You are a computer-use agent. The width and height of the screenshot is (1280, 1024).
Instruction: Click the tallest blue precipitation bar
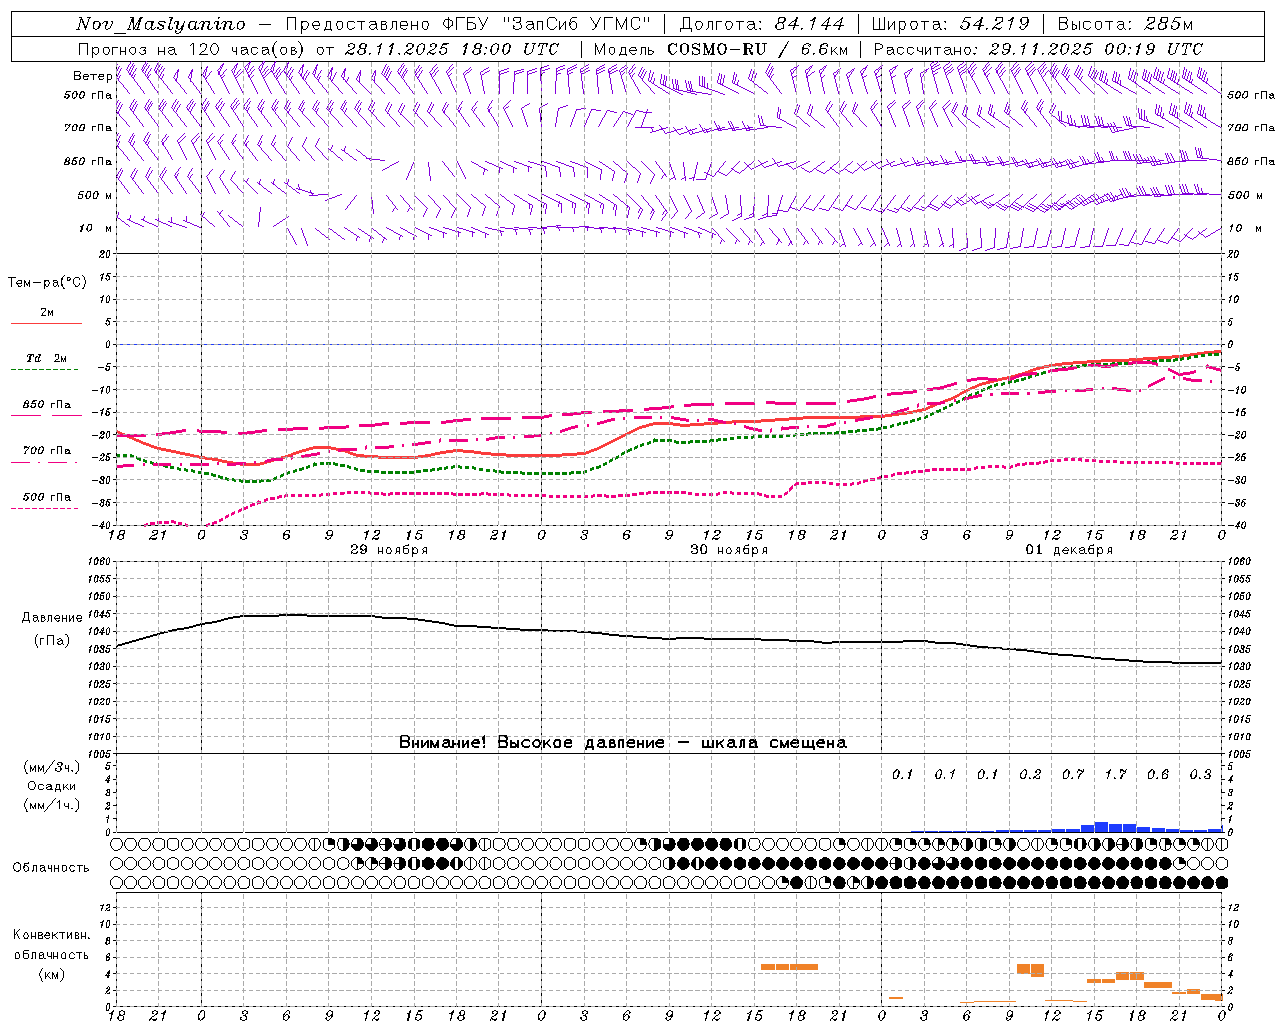pyautogui.click(x=1101, y=827)
